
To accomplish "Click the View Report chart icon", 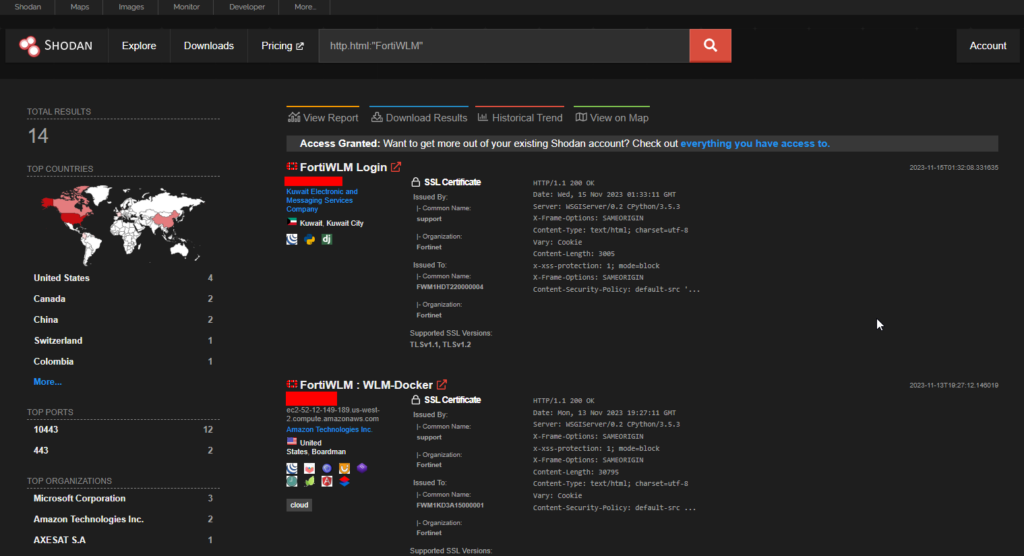I will (x=294, y=117).
